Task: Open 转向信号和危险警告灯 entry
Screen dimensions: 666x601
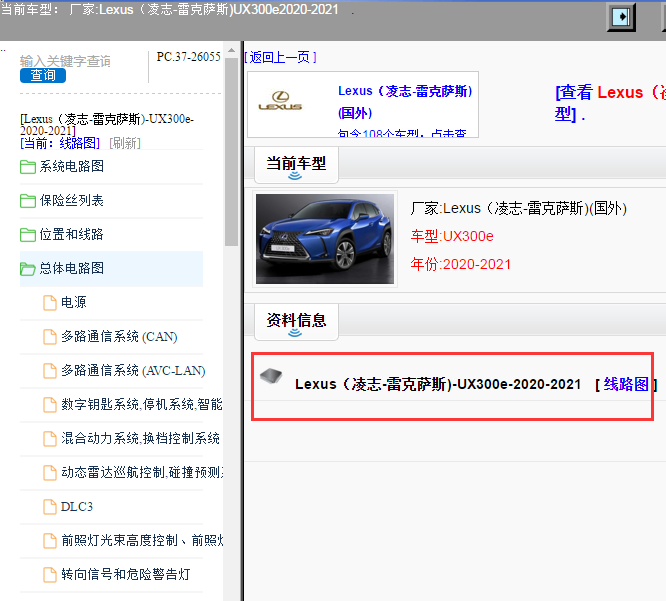Action: click(126, 574)
